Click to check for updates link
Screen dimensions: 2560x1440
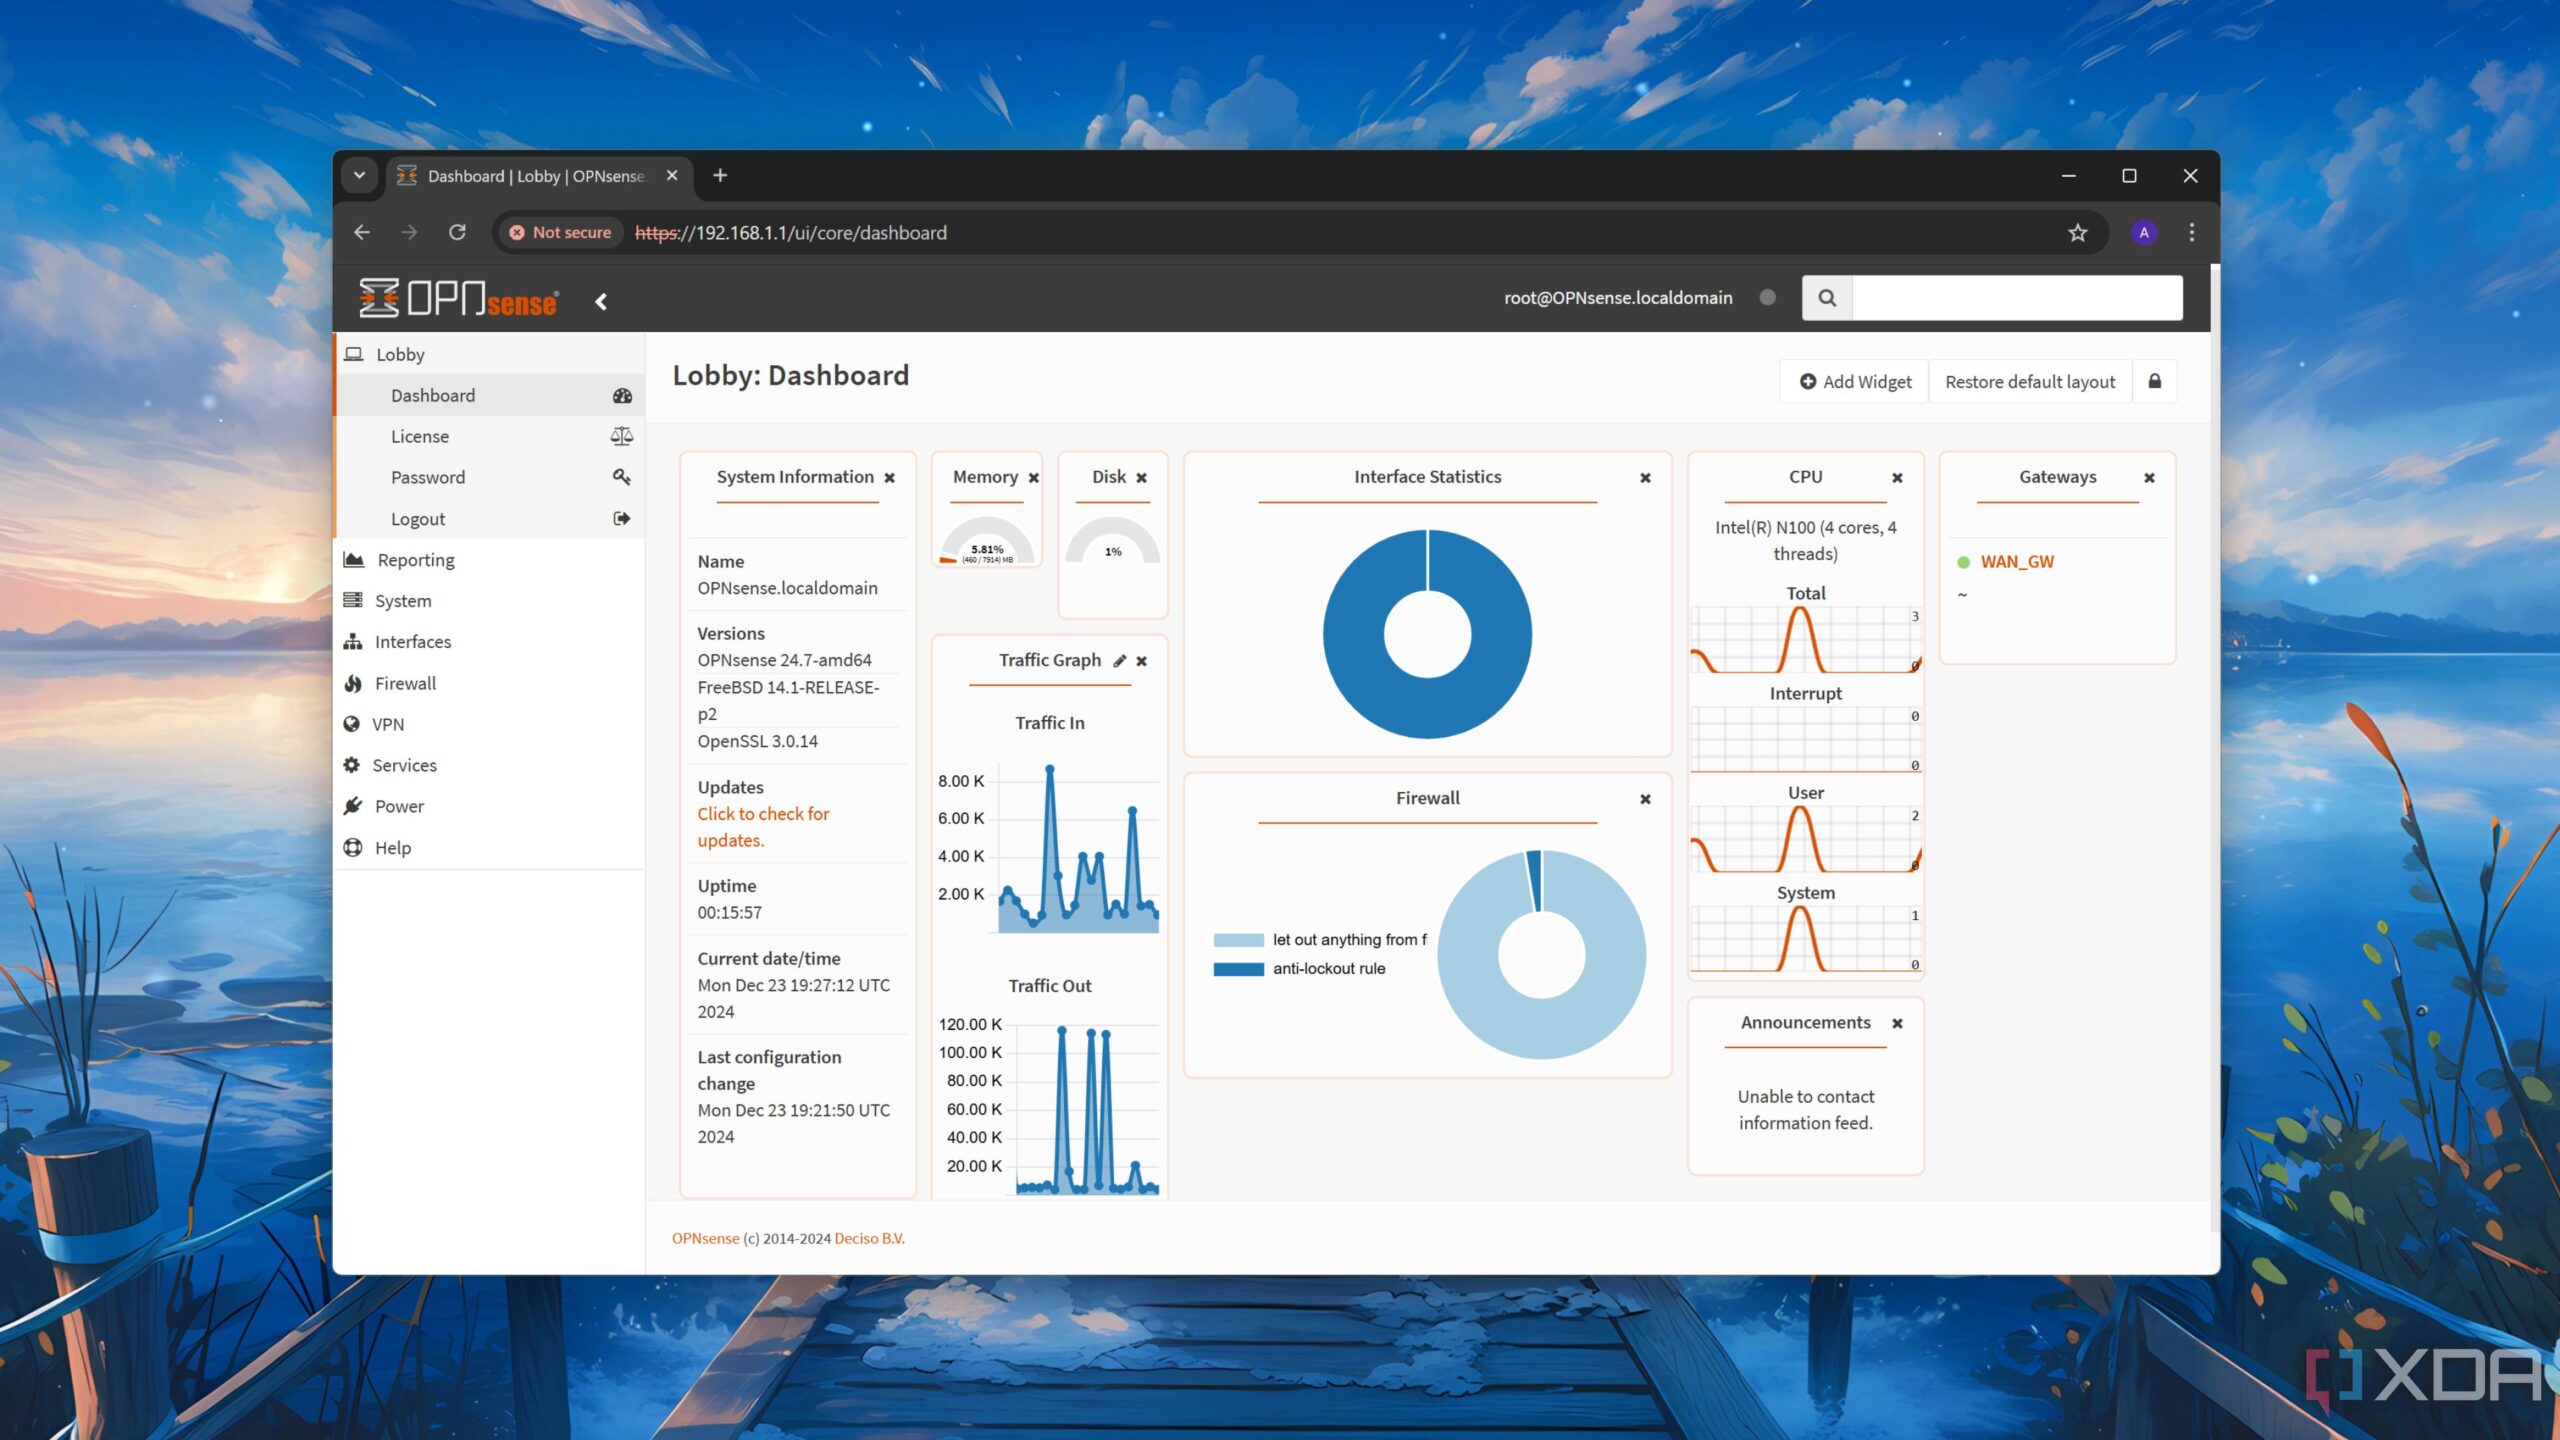pos(763,825)
